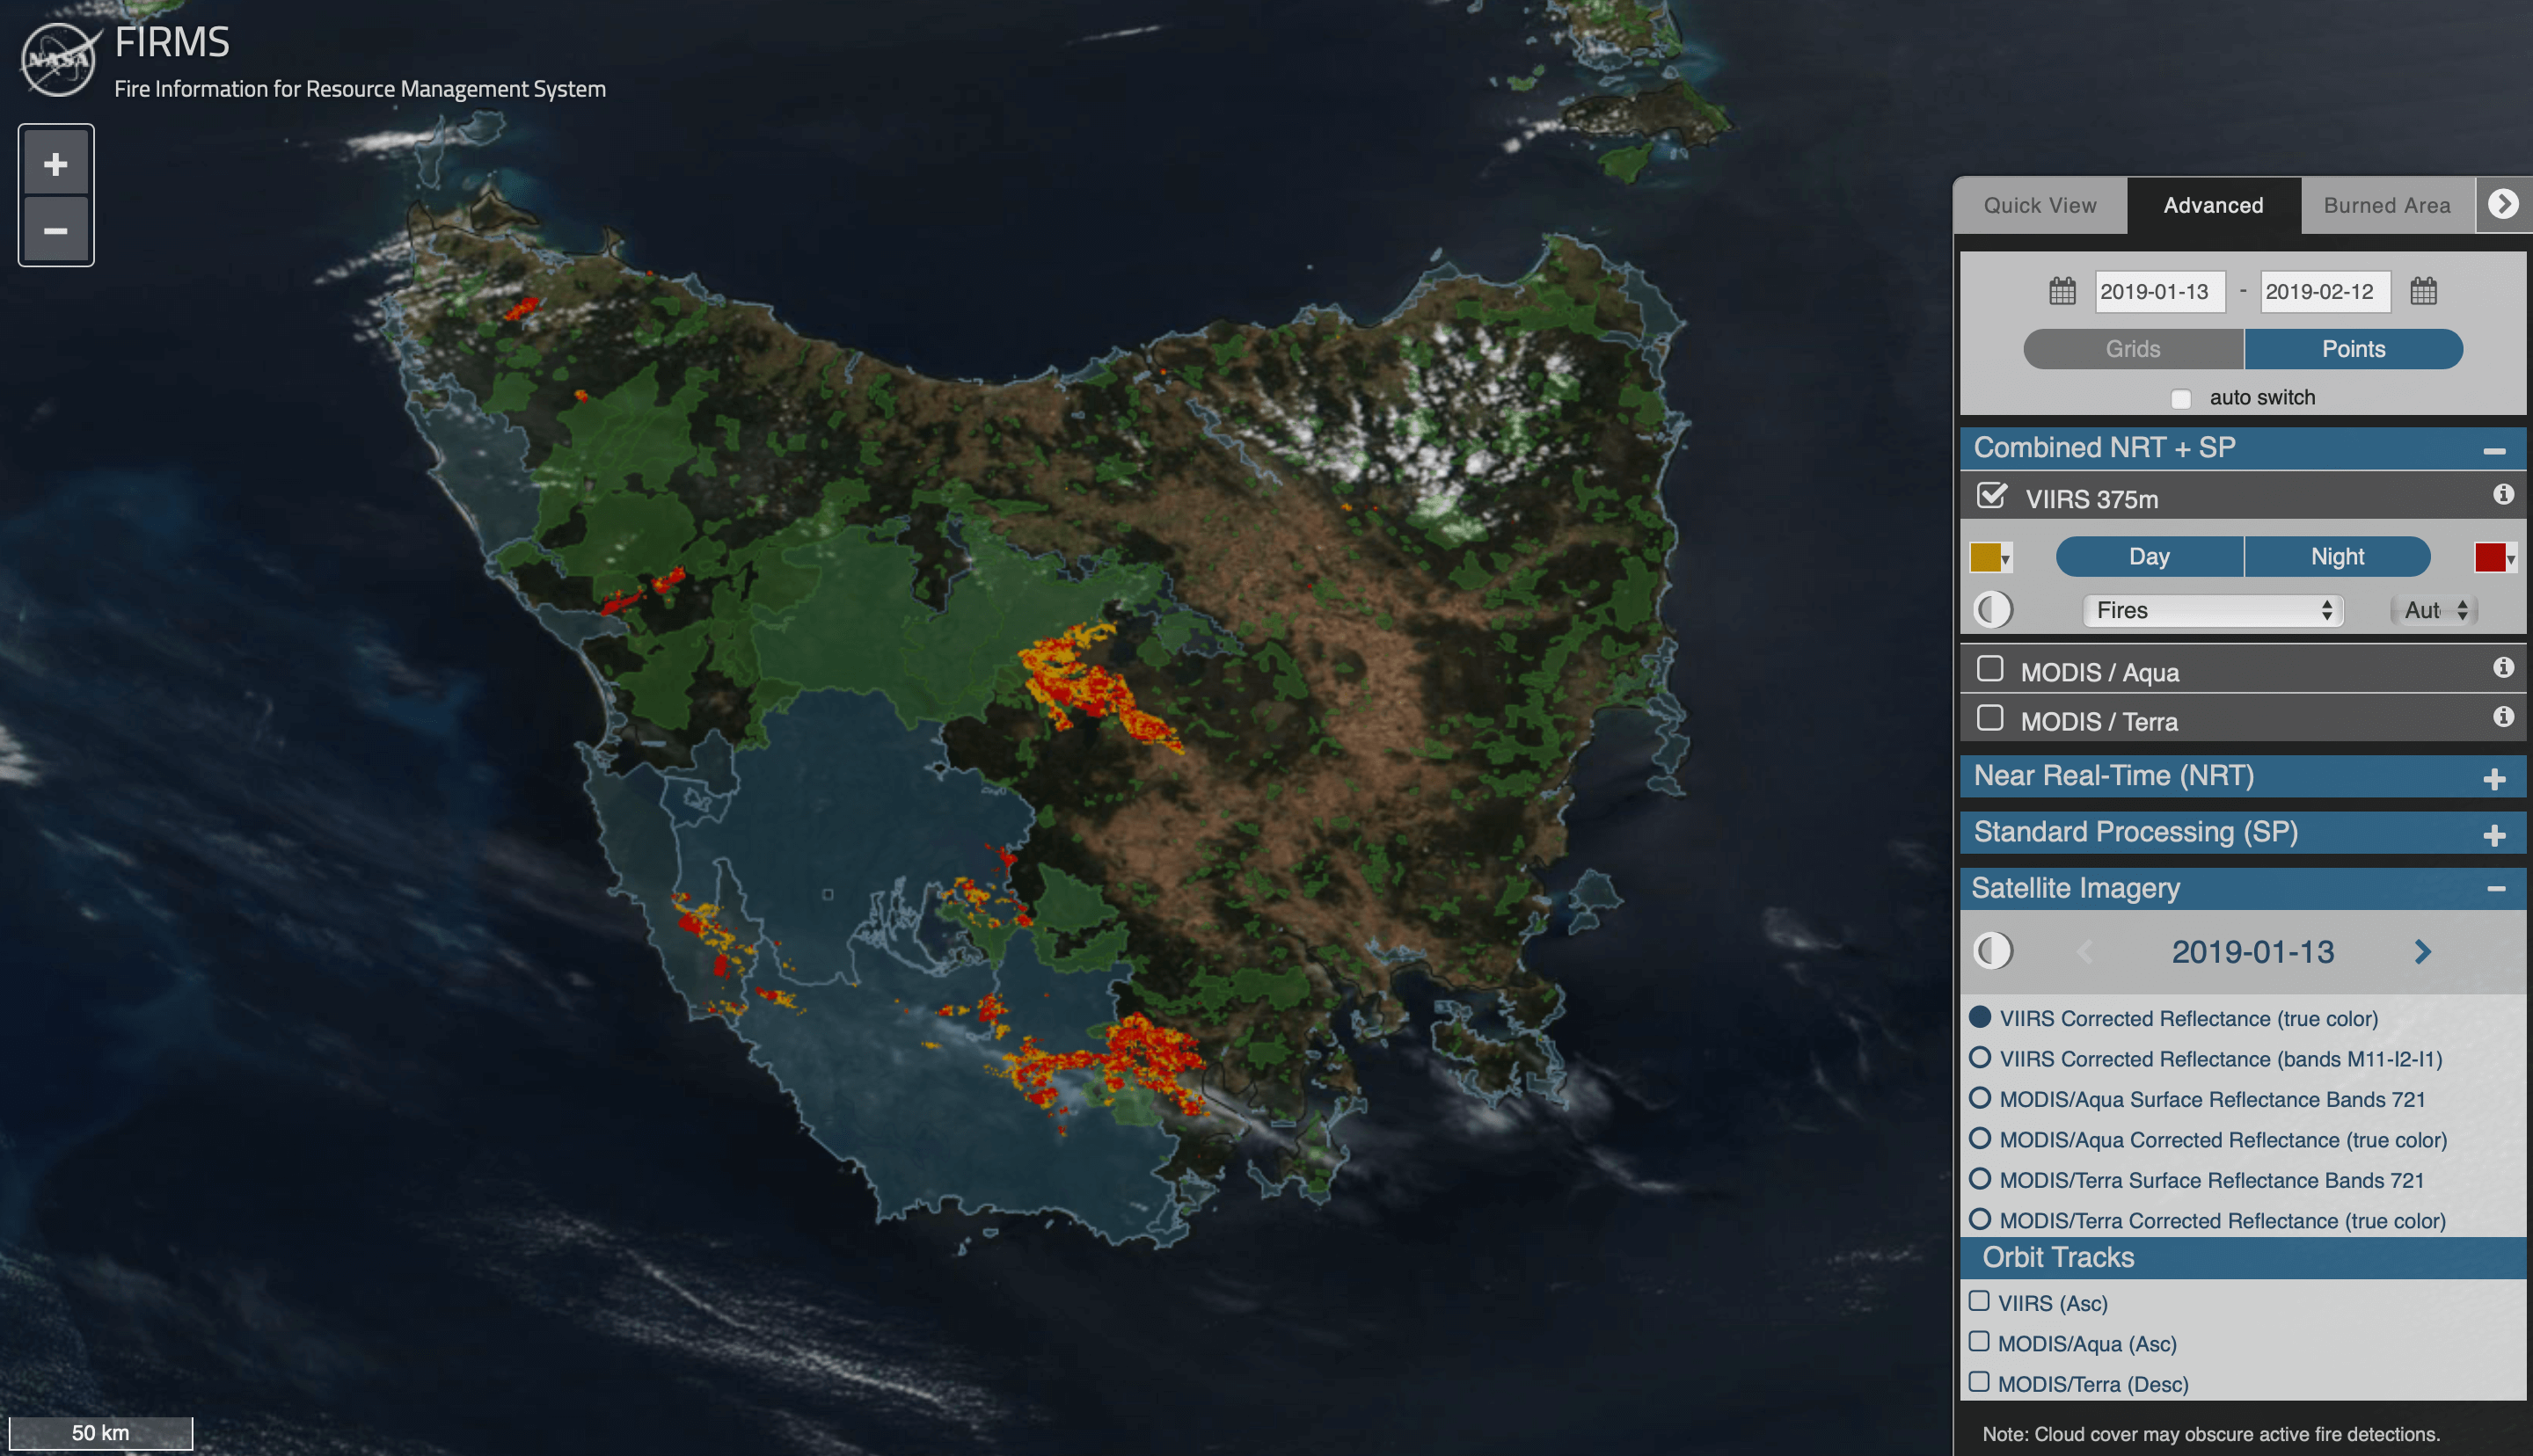
Task: Switch to the Burned Area tab
Action: [x=2387, y=205]
